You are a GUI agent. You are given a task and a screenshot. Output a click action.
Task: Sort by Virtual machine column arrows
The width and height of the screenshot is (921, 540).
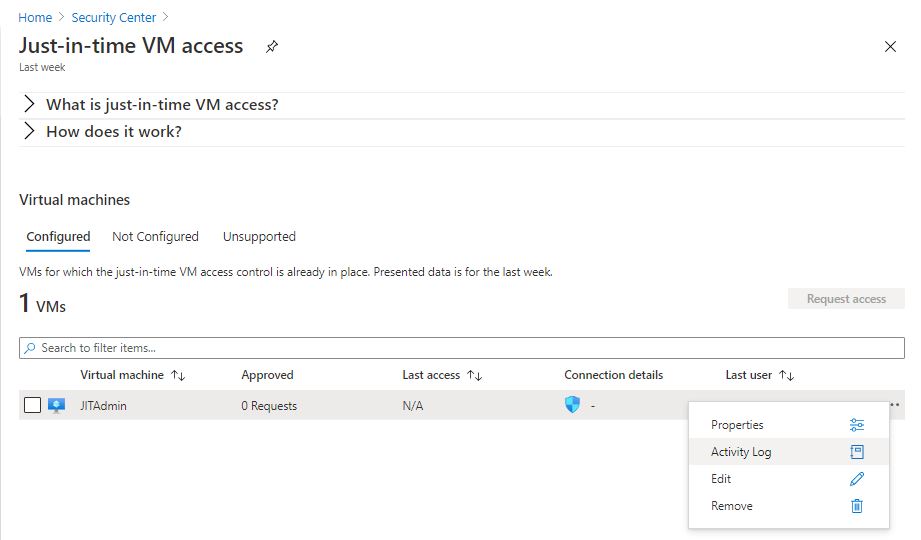[178, 375]
